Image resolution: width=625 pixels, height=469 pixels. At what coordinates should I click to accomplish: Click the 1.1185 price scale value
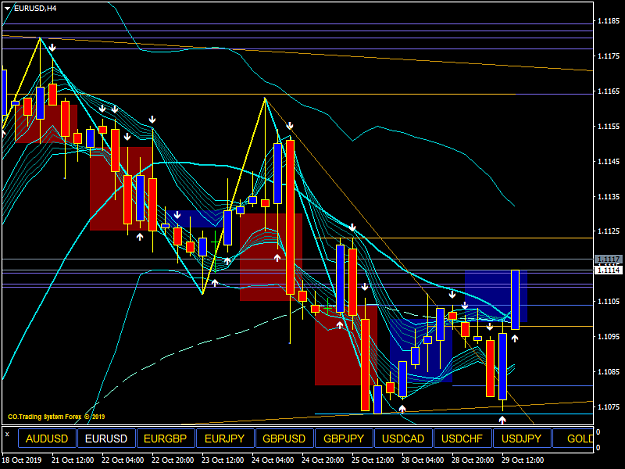(609, 21)
